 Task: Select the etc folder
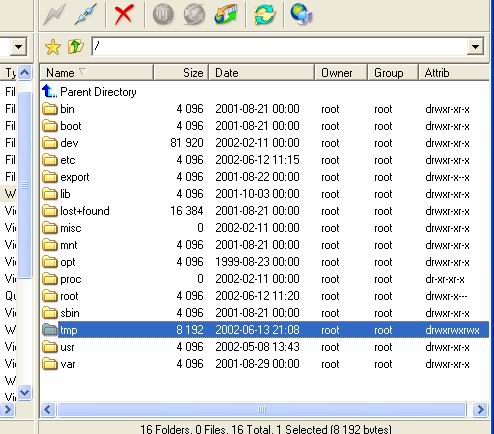tap(265, 160)
